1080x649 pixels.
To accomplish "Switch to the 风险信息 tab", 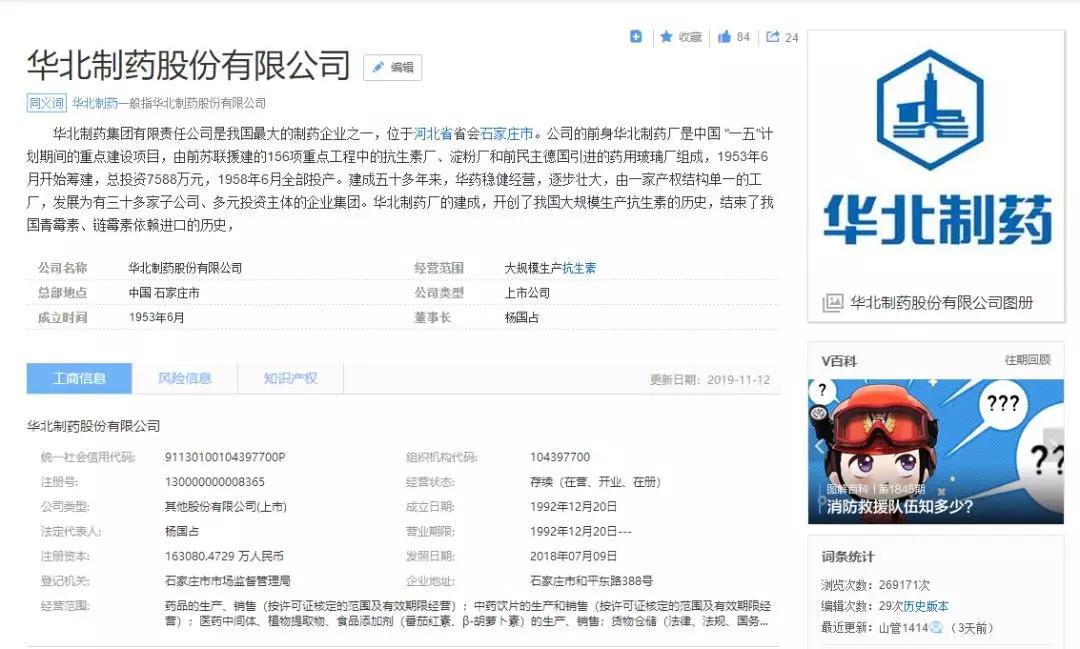I will (x=185, y=378).
